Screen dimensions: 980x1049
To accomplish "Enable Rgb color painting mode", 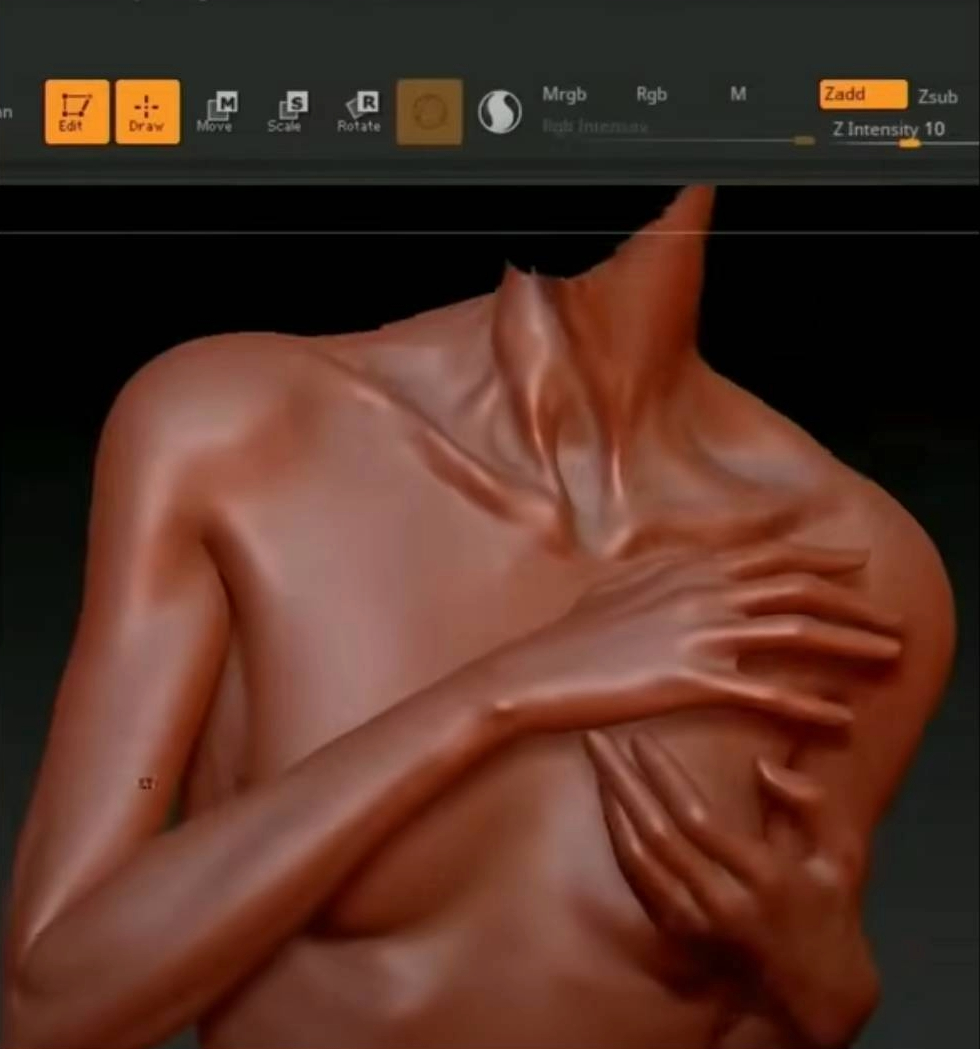I will pos(651,94).
